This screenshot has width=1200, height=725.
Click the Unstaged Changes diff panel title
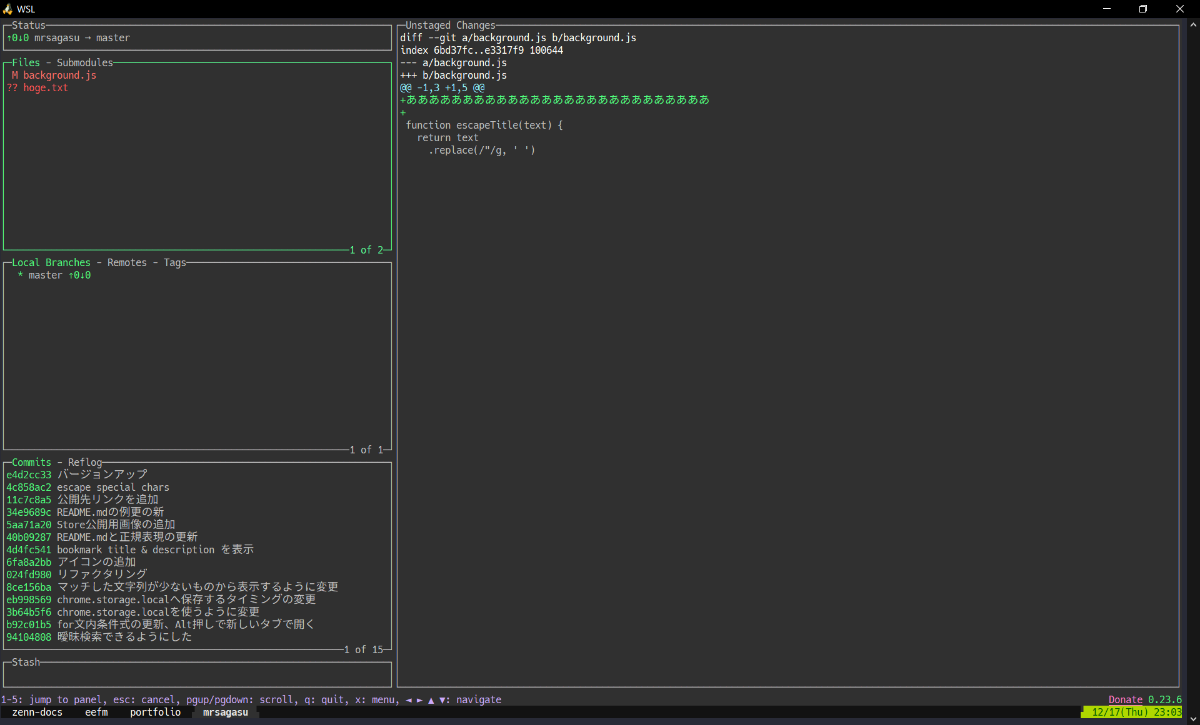[450, 25]
